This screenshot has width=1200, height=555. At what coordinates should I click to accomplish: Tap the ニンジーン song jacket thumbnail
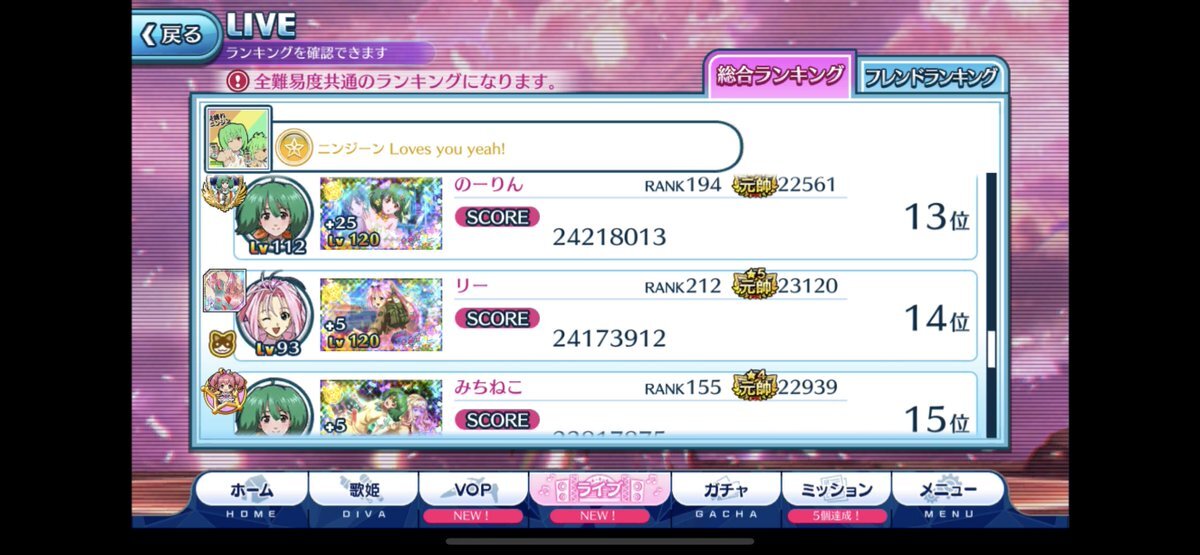[238, 137]
